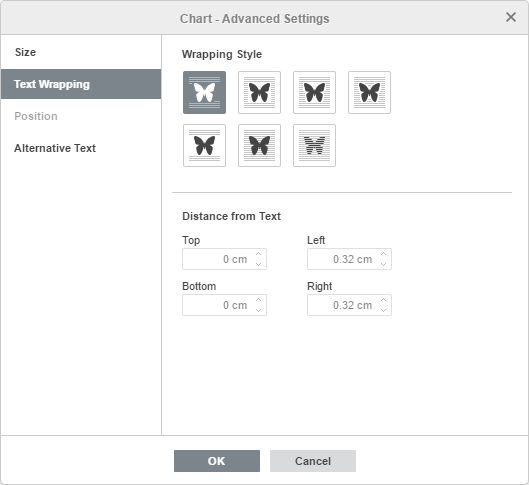Image resolution: width=529 pixels, height=485 pixels.
Task: Decrease the Bottom distance value
Action: [258, 310]
